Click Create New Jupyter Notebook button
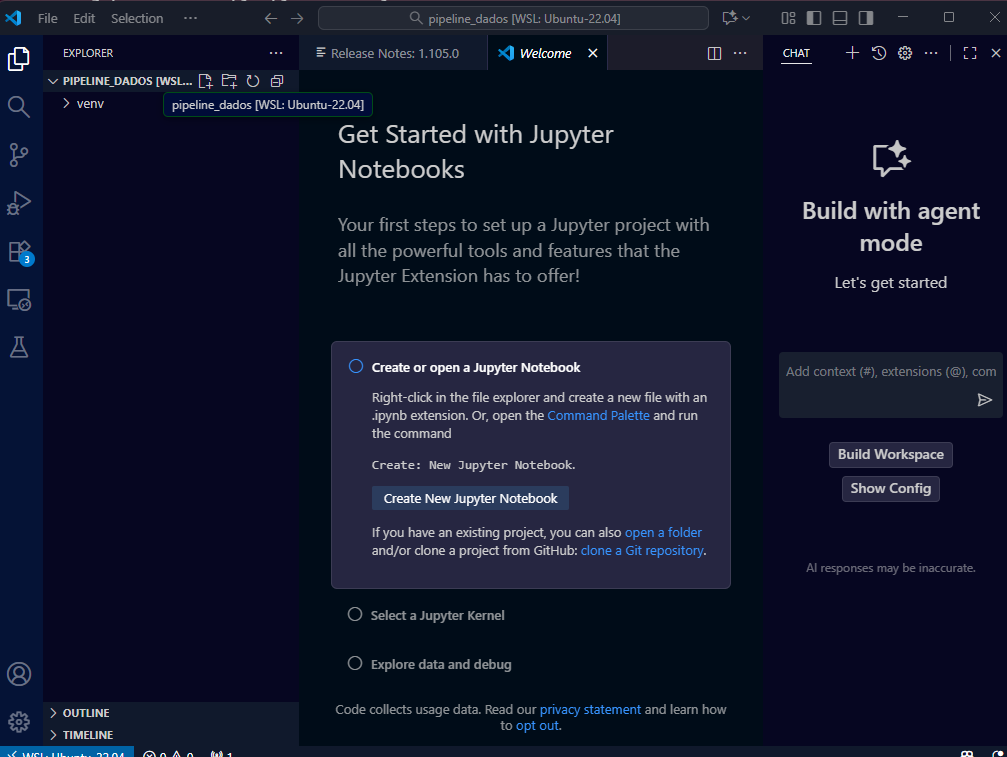 coord(470,498)
